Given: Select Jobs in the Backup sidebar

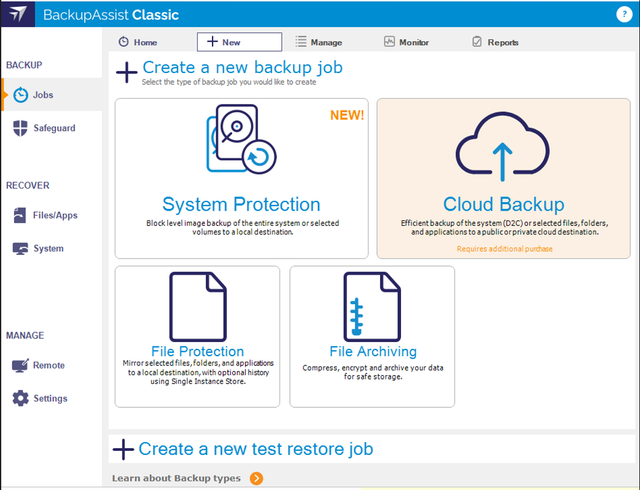Looking at the screenshot, I should click(42, 95).
